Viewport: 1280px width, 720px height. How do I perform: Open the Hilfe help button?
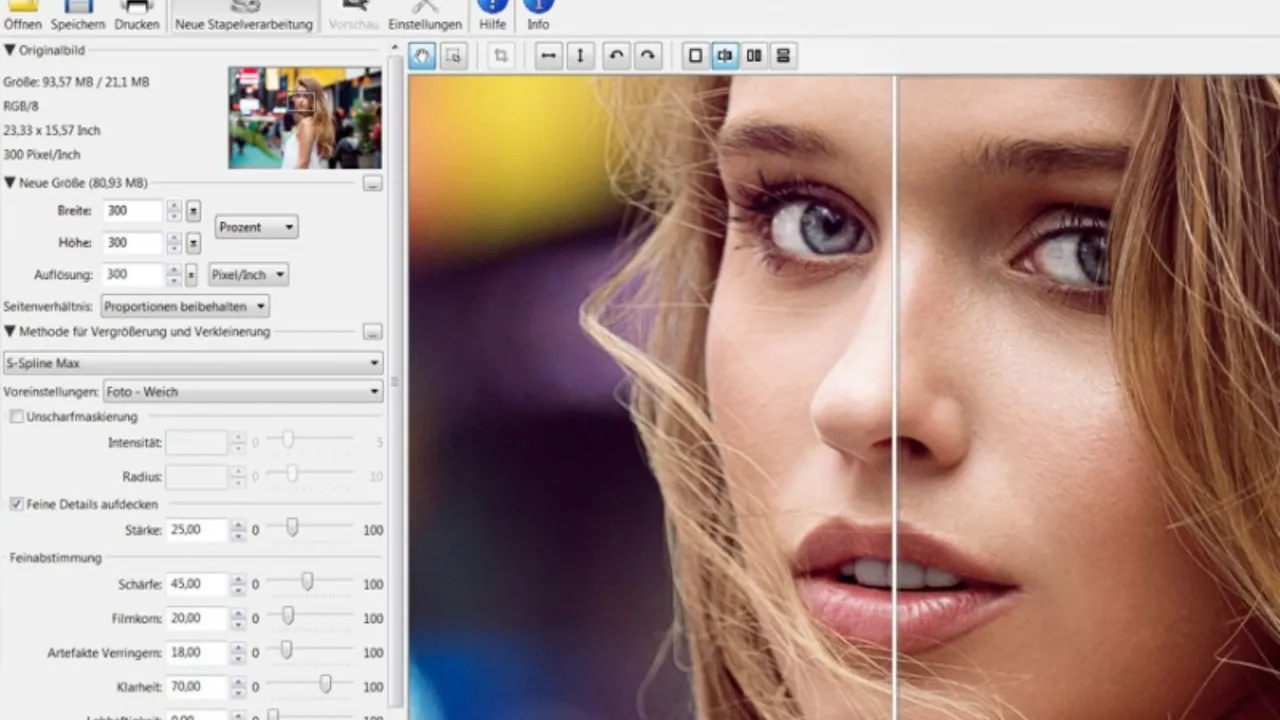(492, 15)
